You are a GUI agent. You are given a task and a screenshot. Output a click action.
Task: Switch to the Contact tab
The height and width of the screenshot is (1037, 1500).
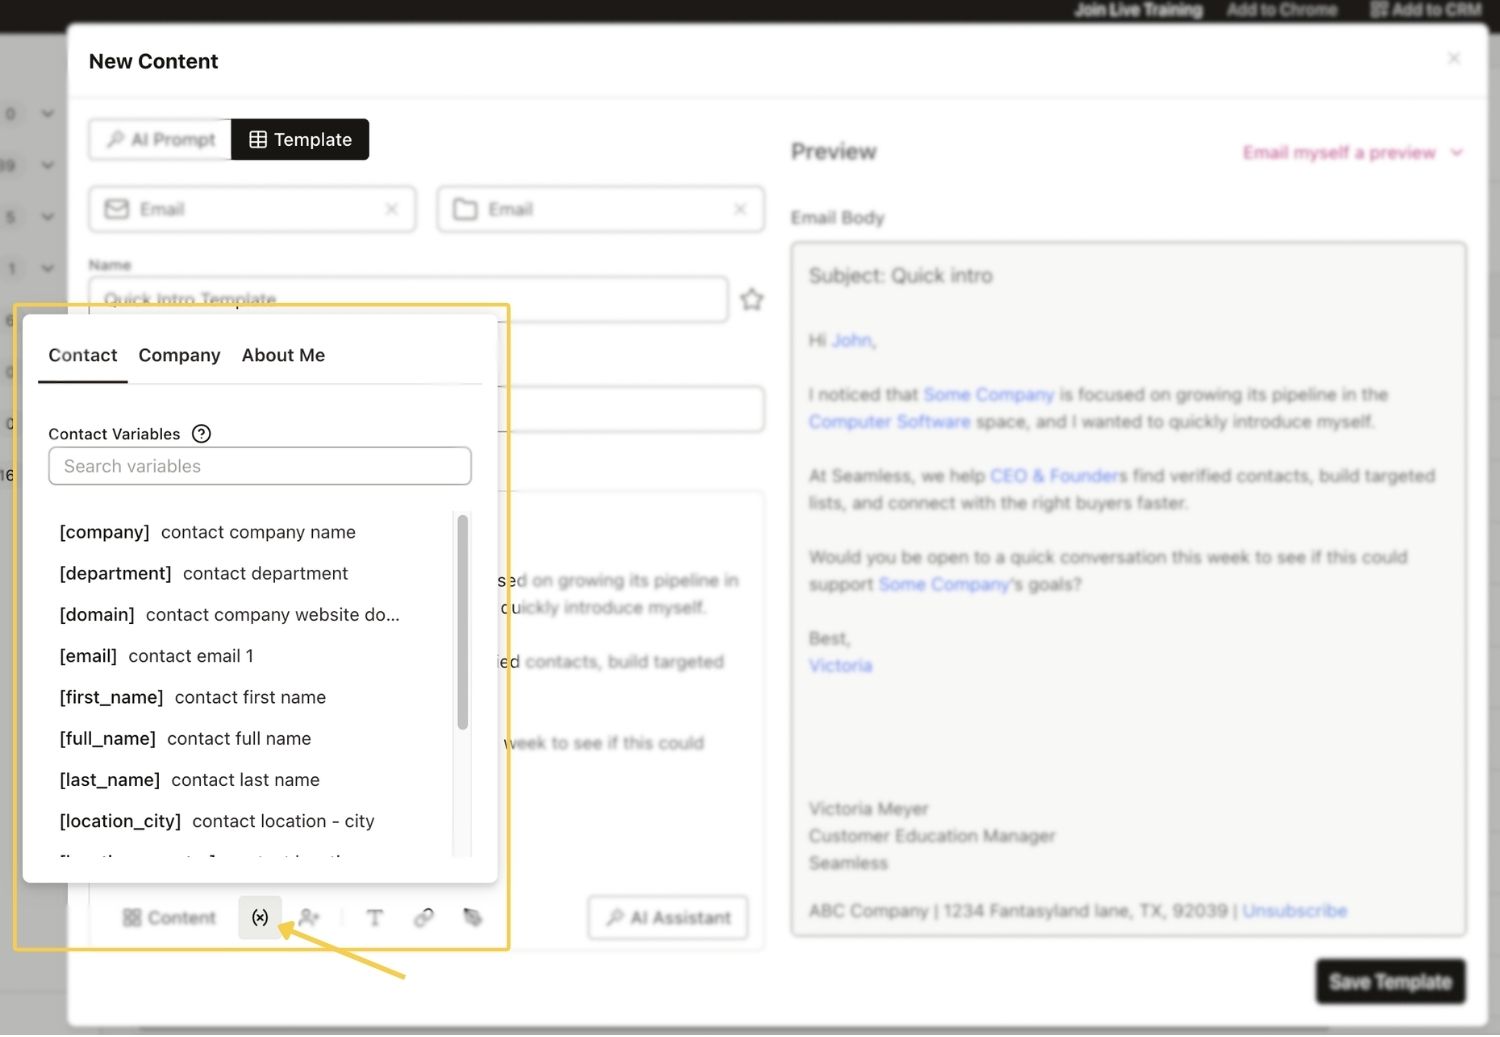pos(83,355)
